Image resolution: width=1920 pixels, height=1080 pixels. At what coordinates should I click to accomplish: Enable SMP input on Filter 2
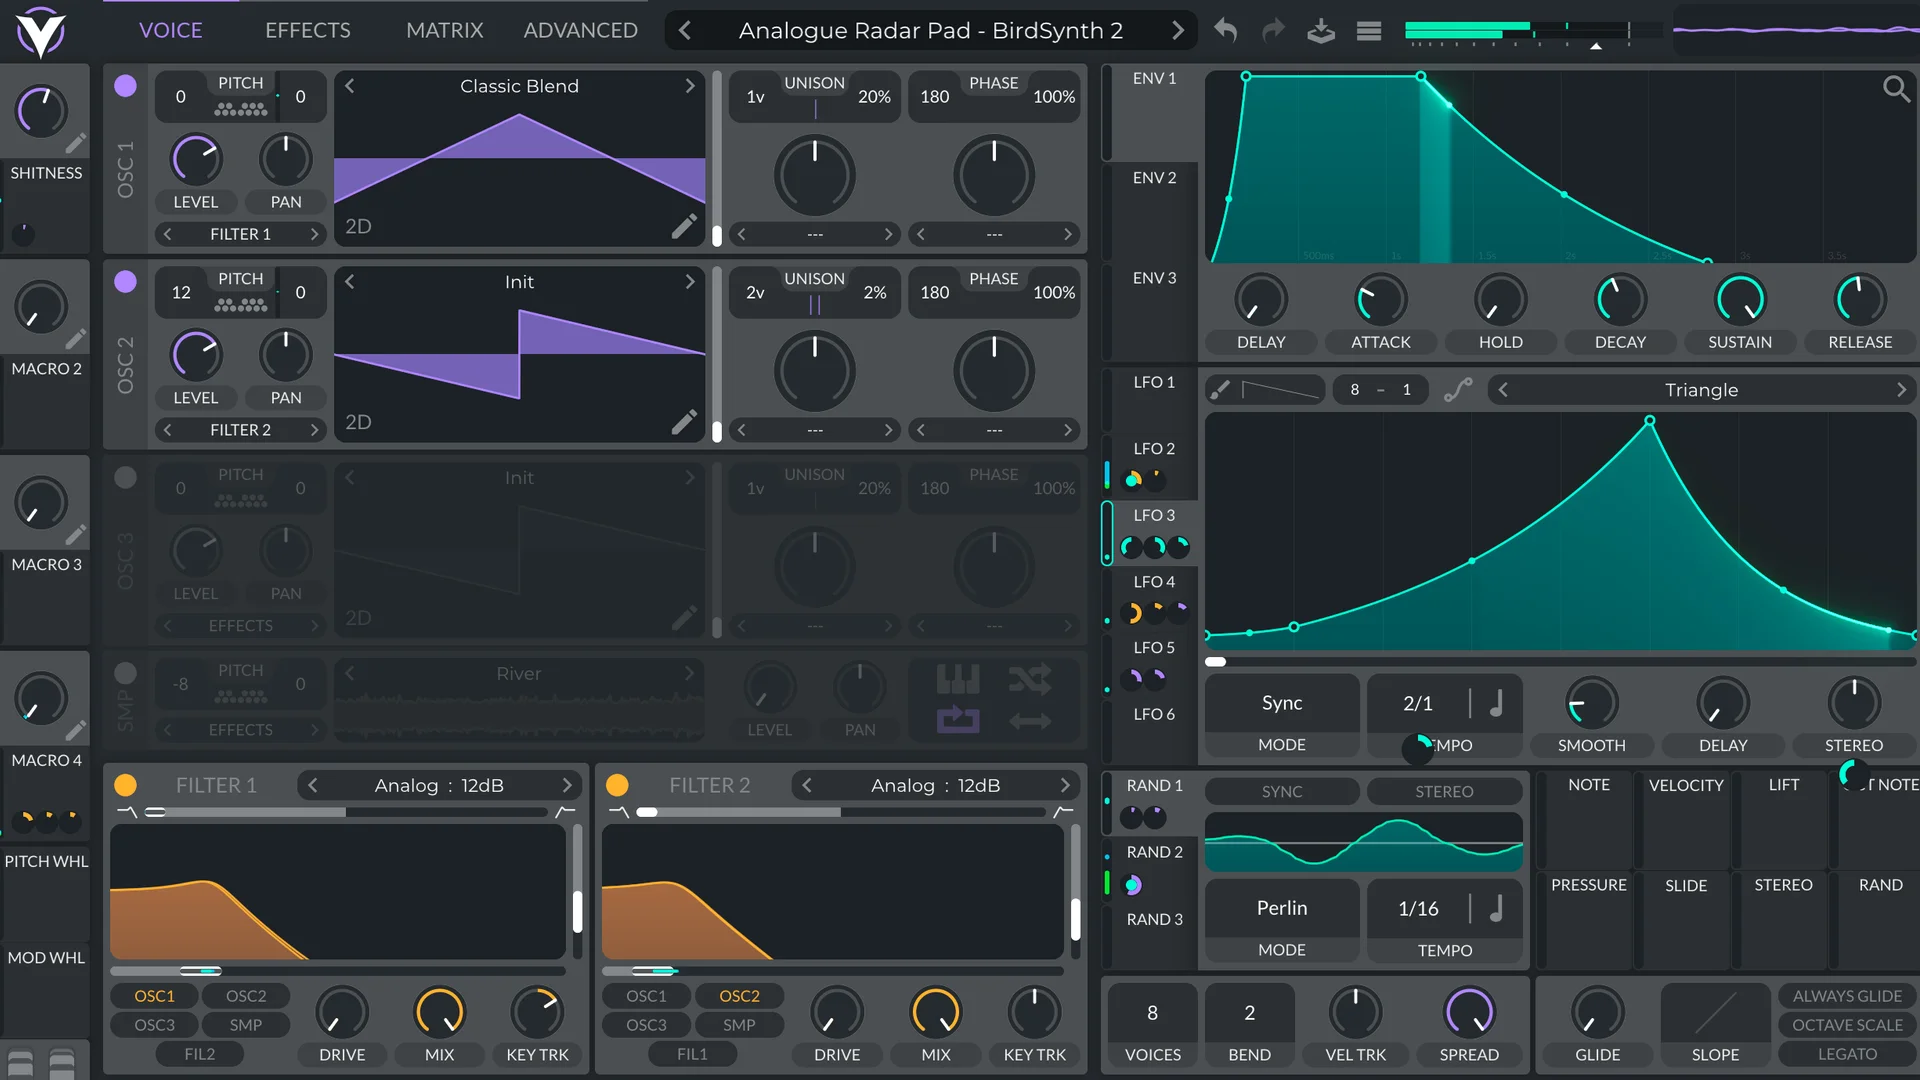(x=739, y=1024)
